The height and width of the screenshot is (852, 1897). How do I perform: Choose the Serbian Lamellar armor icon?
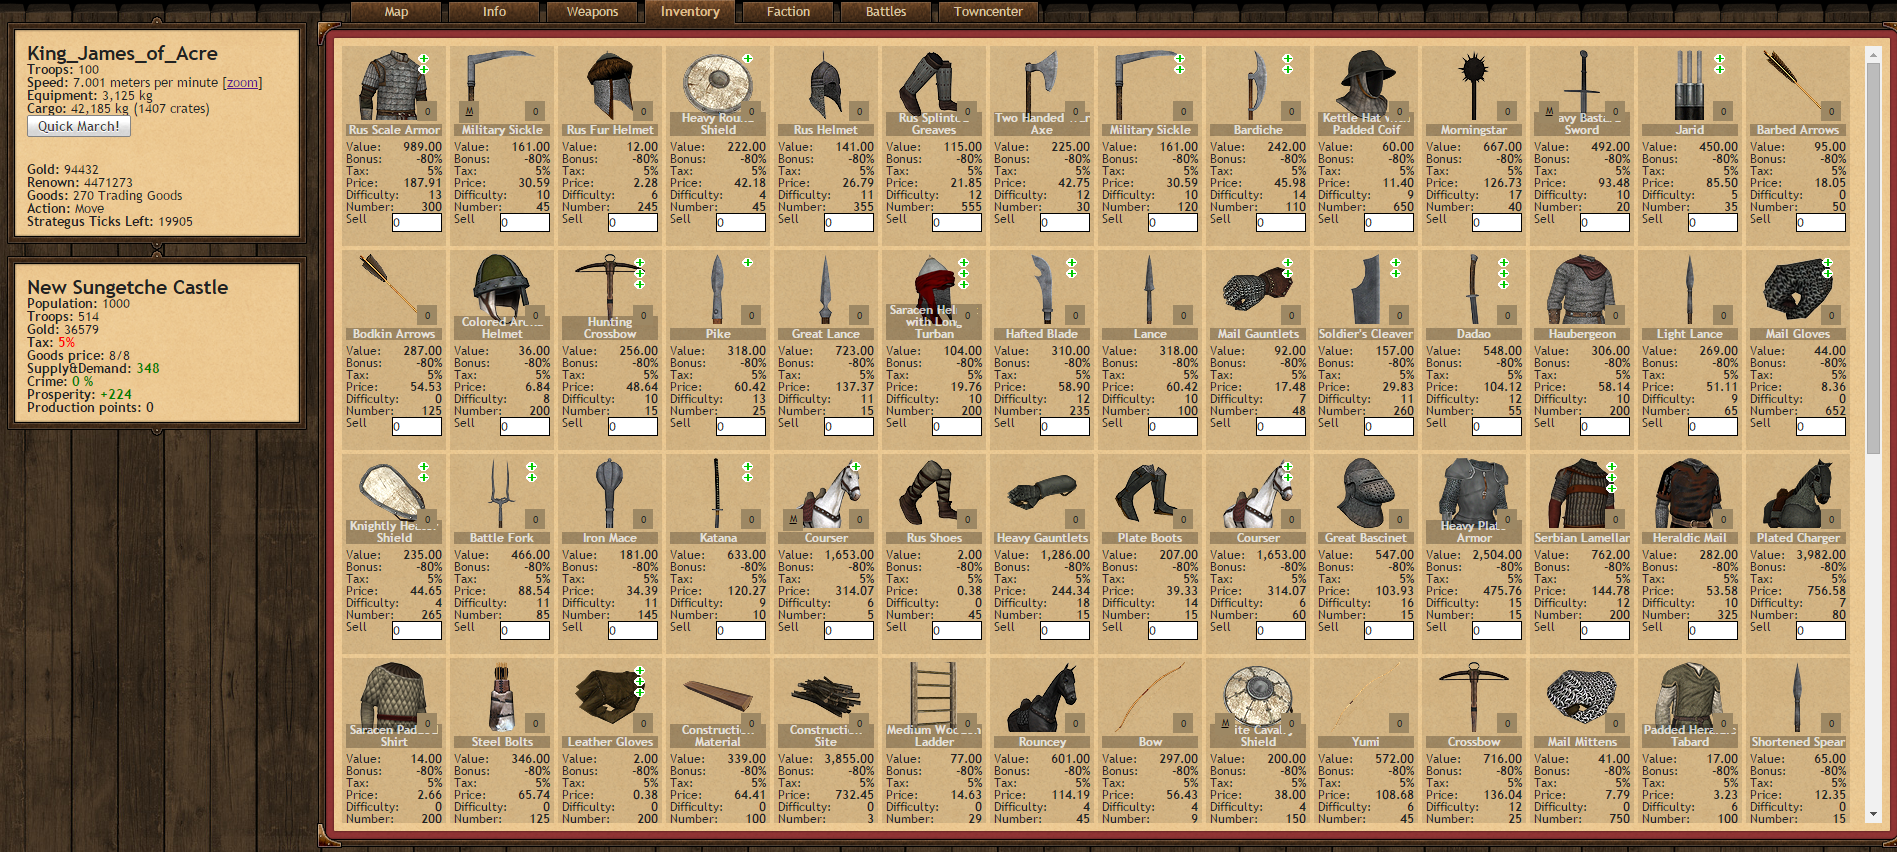(1582, 494)
